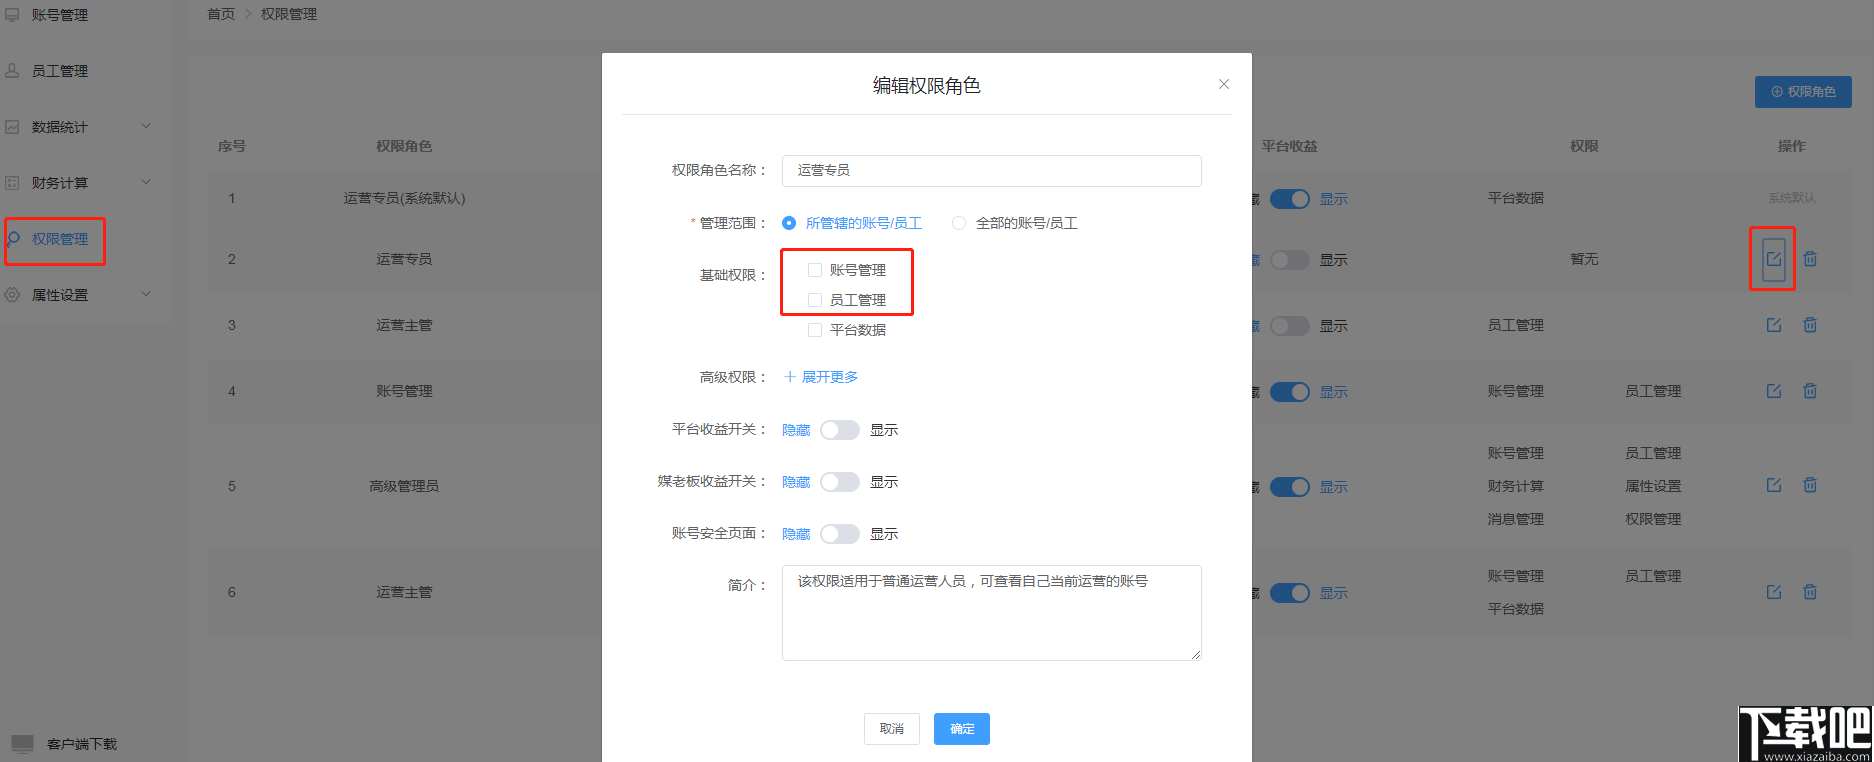The image size is (1874, 762).
Task: Delete row 6 运营主管 role
Action: click(x=1810, y=592)
